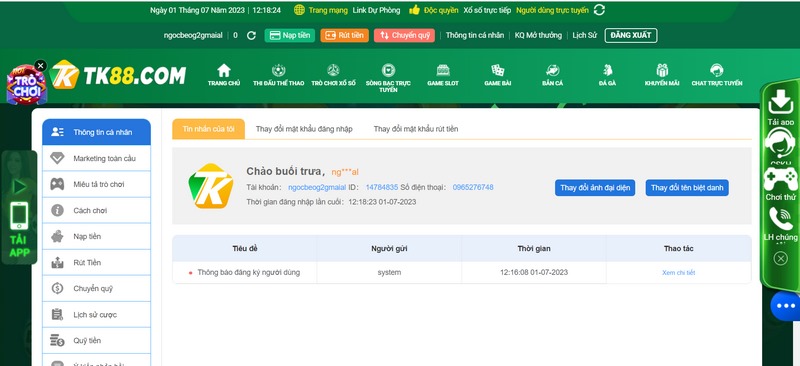Click the ĐĂNG XUẤT logout button
The image size is (800, 366).
click(631, 35)
